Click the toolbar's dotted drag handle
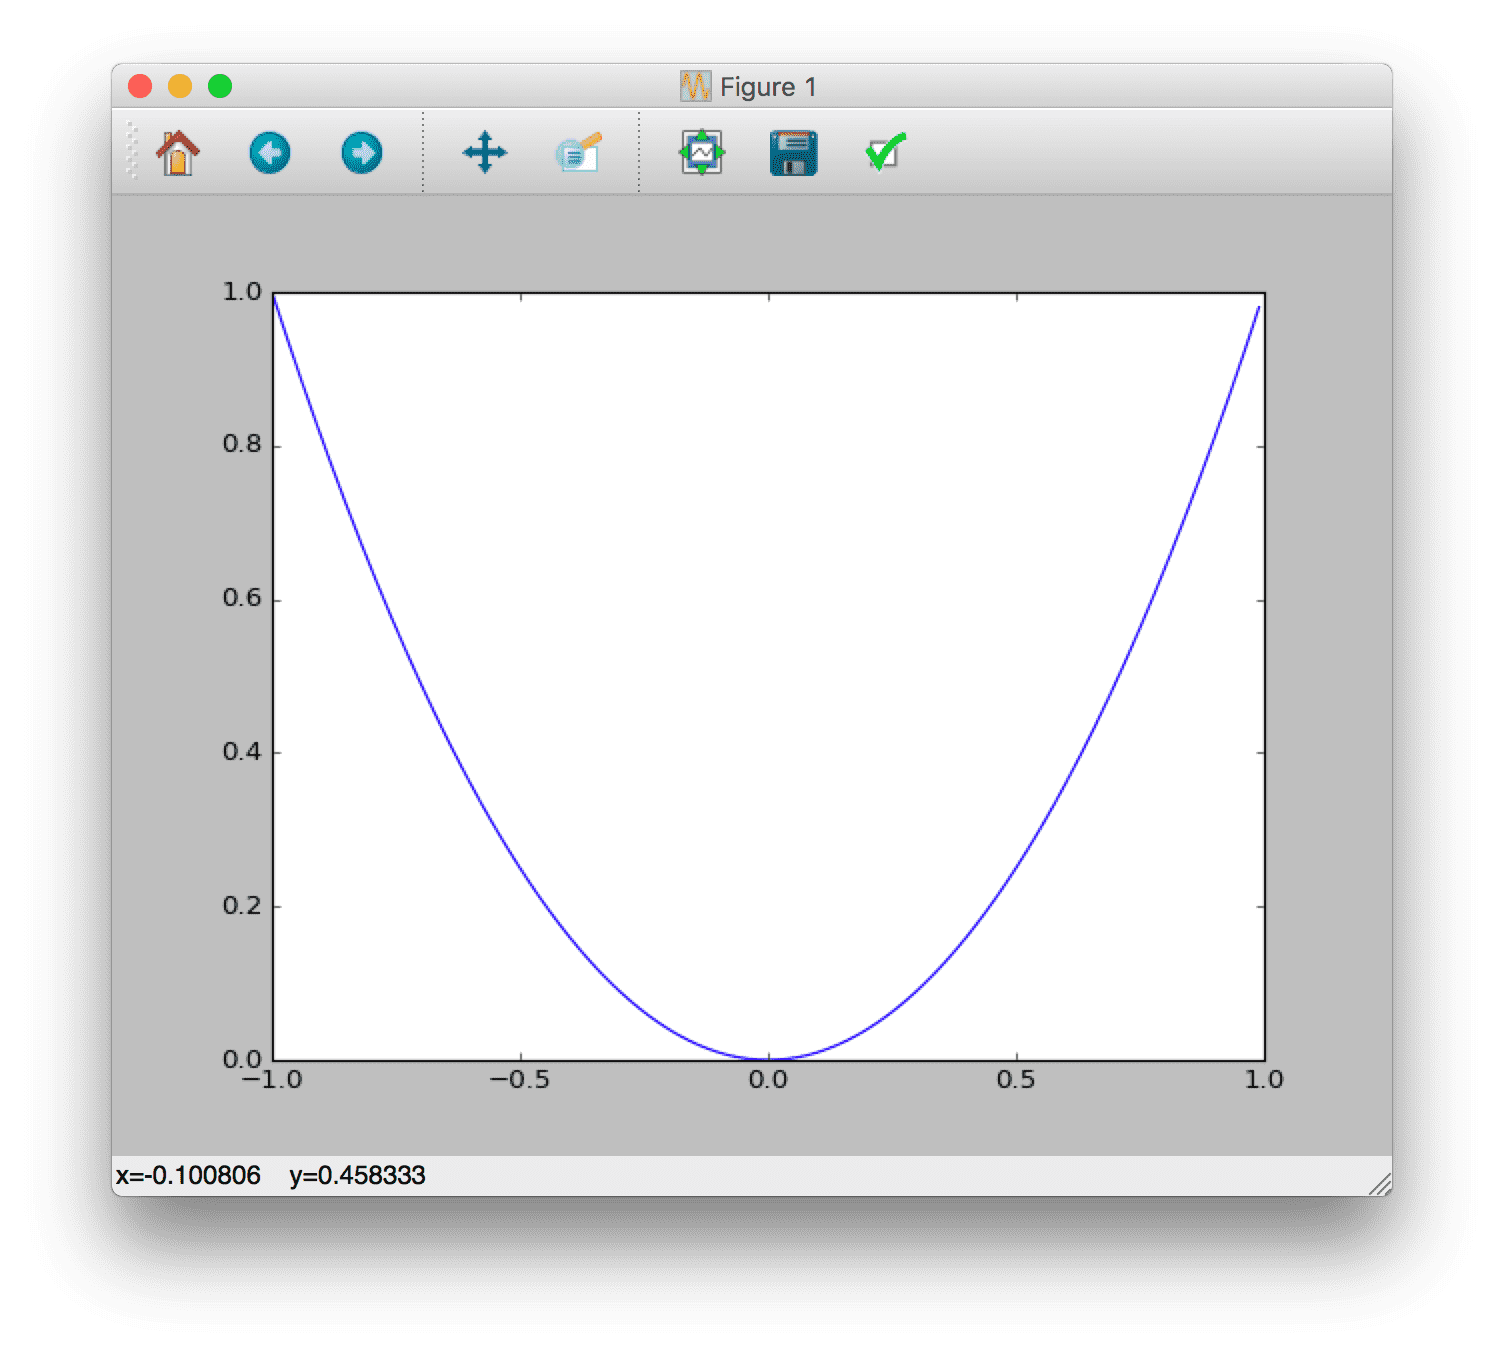The height and width of the screenshot is (1356, 1504). point(131,152)
